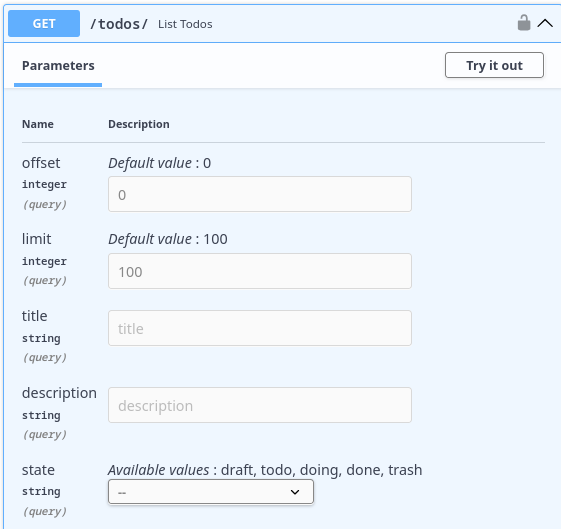The width and height of the screenshot is (561, 529).
Task: Select the List Todos summary text
Action: click(185, 24)
